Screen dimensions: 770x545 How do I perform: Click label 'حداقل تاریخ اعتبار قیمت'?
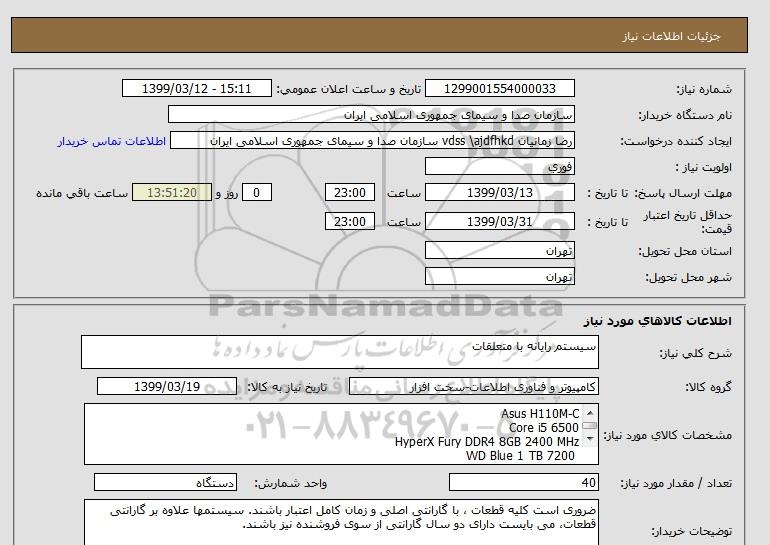point(688,222)
